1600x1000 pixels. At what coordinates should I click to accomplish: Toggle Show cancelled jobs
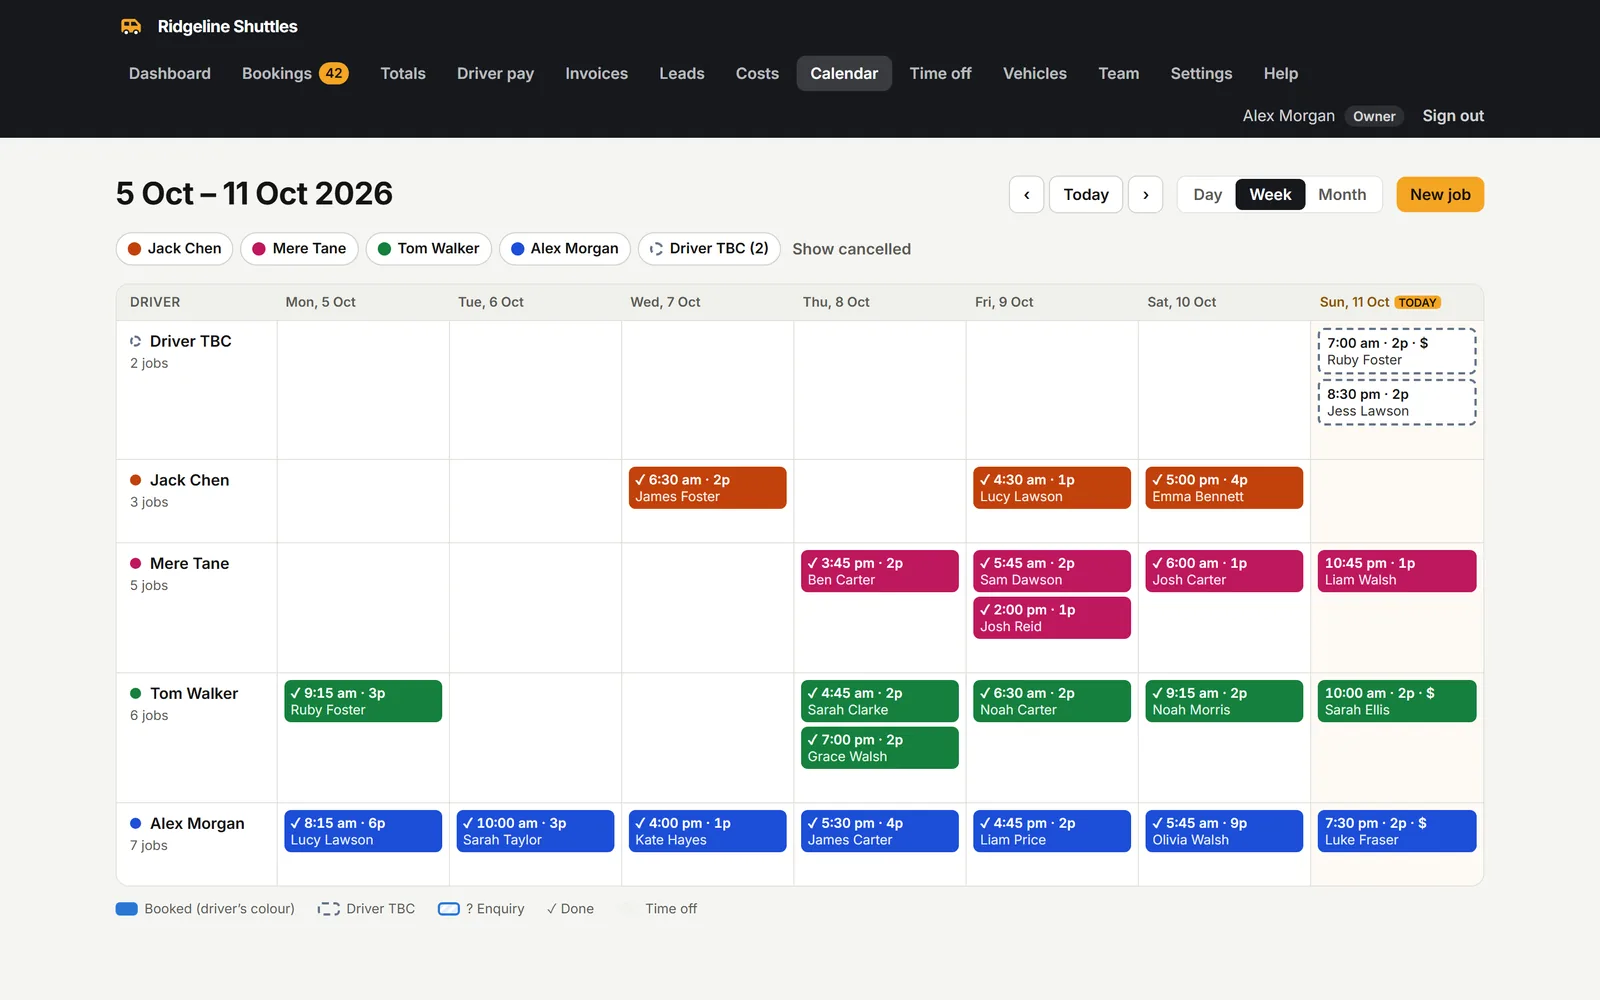click(x=851, y=249)
